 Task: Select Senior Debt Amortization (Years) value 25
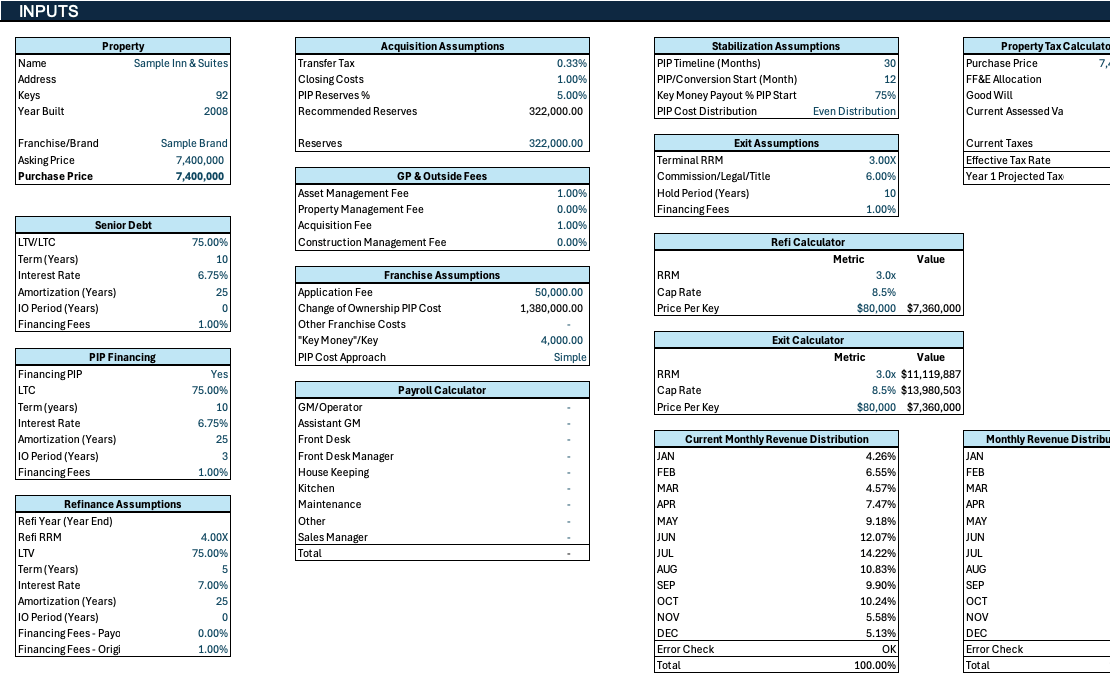coord(222,292)
